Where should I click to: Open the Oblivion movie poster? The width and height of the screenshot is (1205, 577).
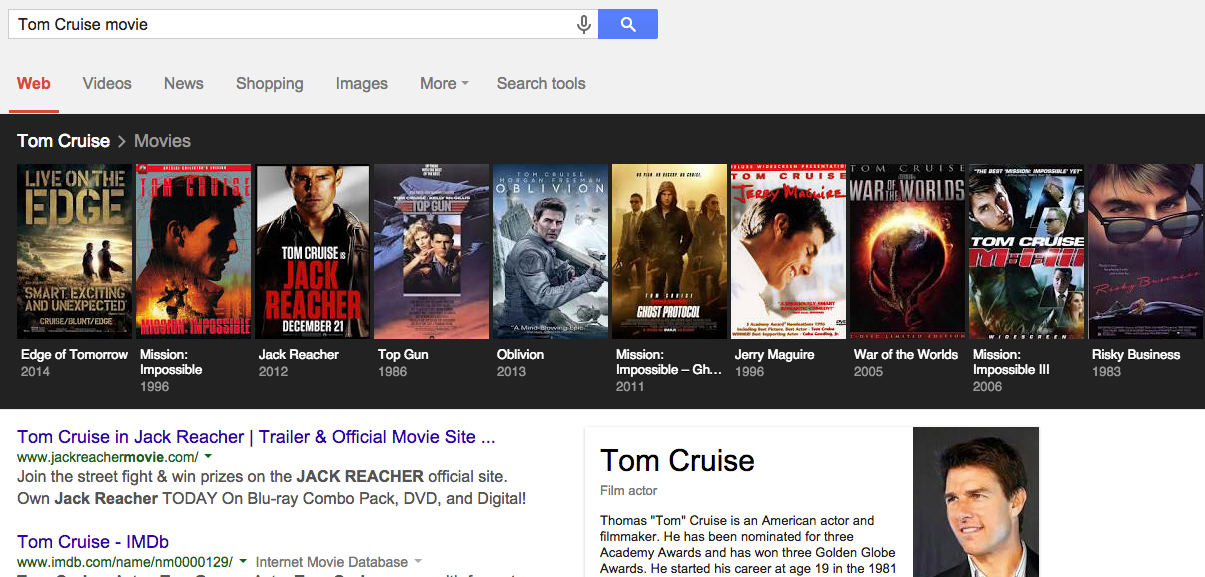pyautogui.click(x=551, y=252)
